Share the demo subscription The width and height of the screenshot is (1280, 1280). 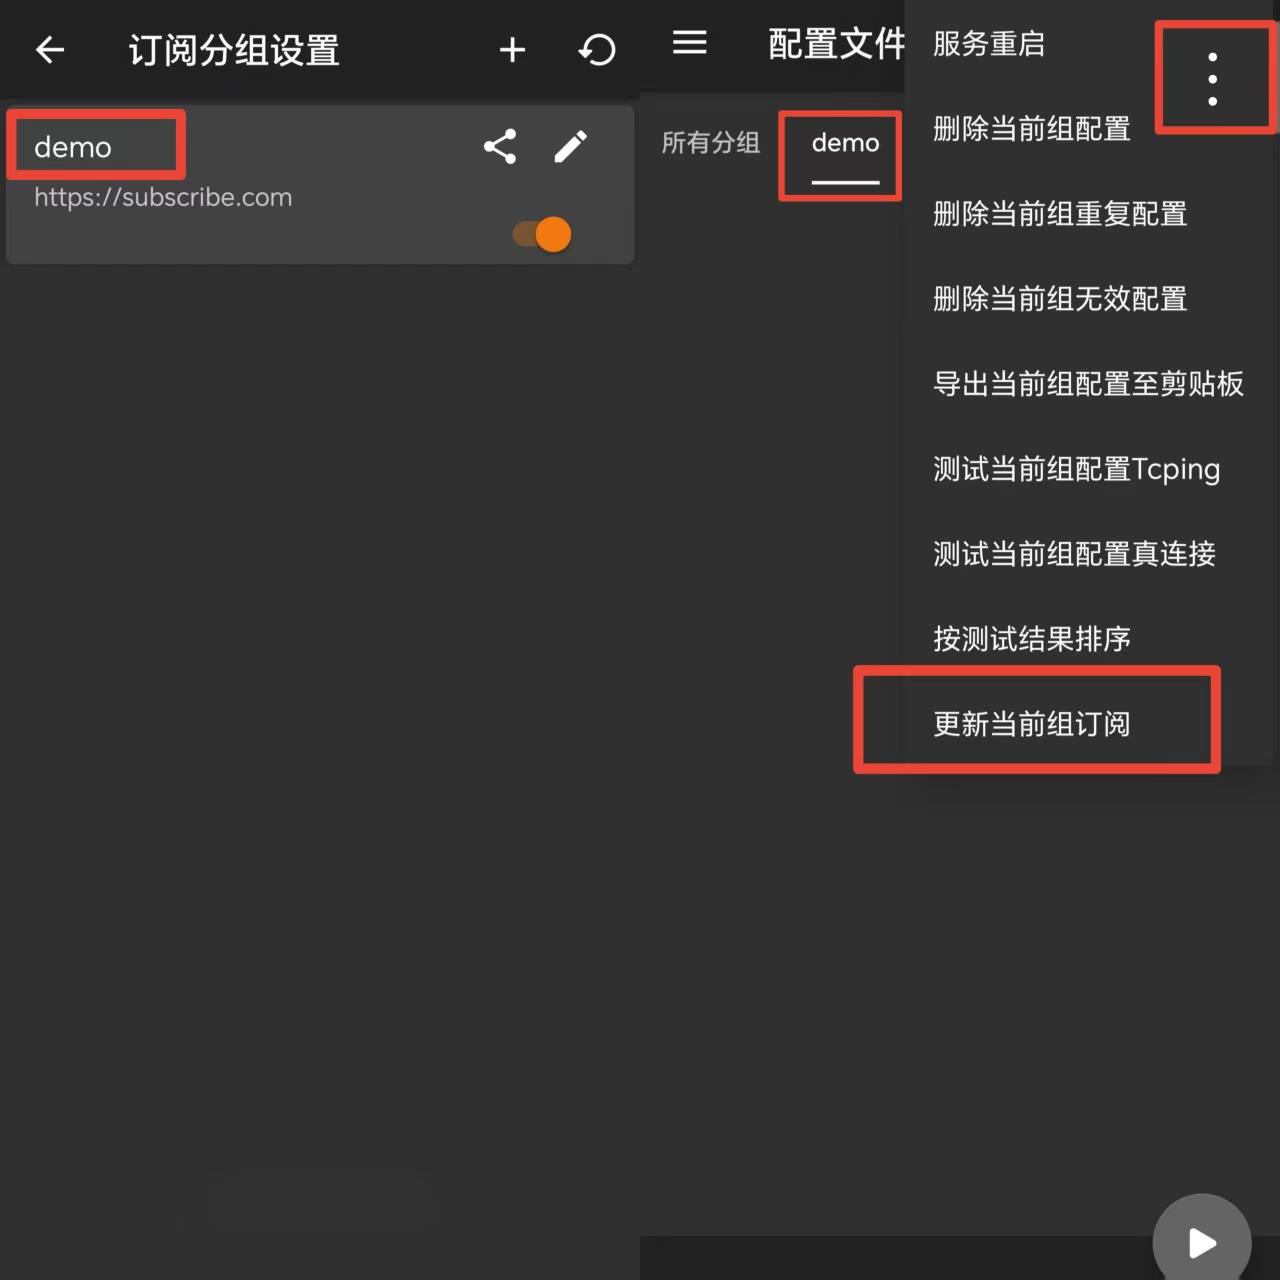[x=499, y=147]
